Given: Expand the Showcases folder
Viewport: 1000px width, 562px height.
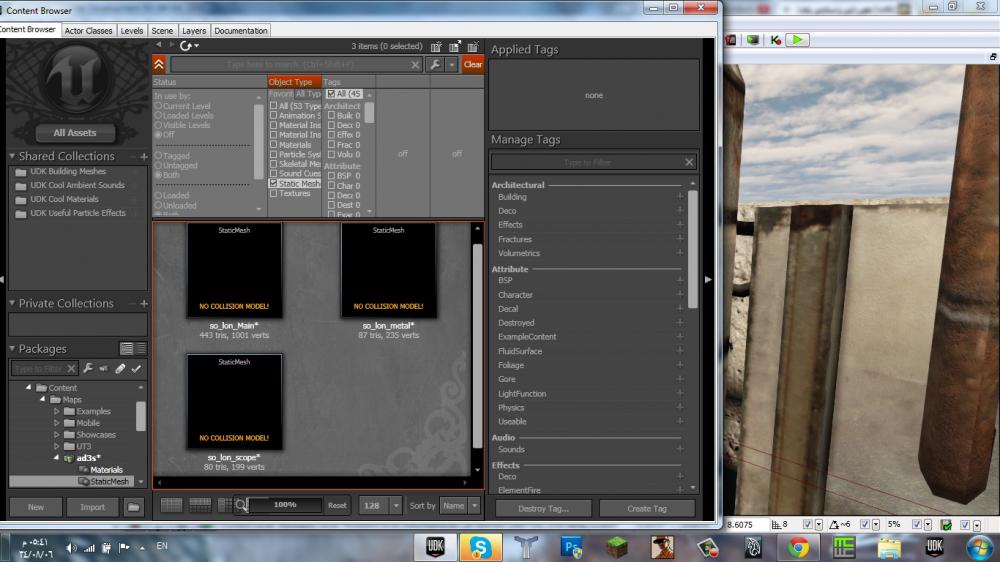Looking at the screenshot, I should 57,435.
